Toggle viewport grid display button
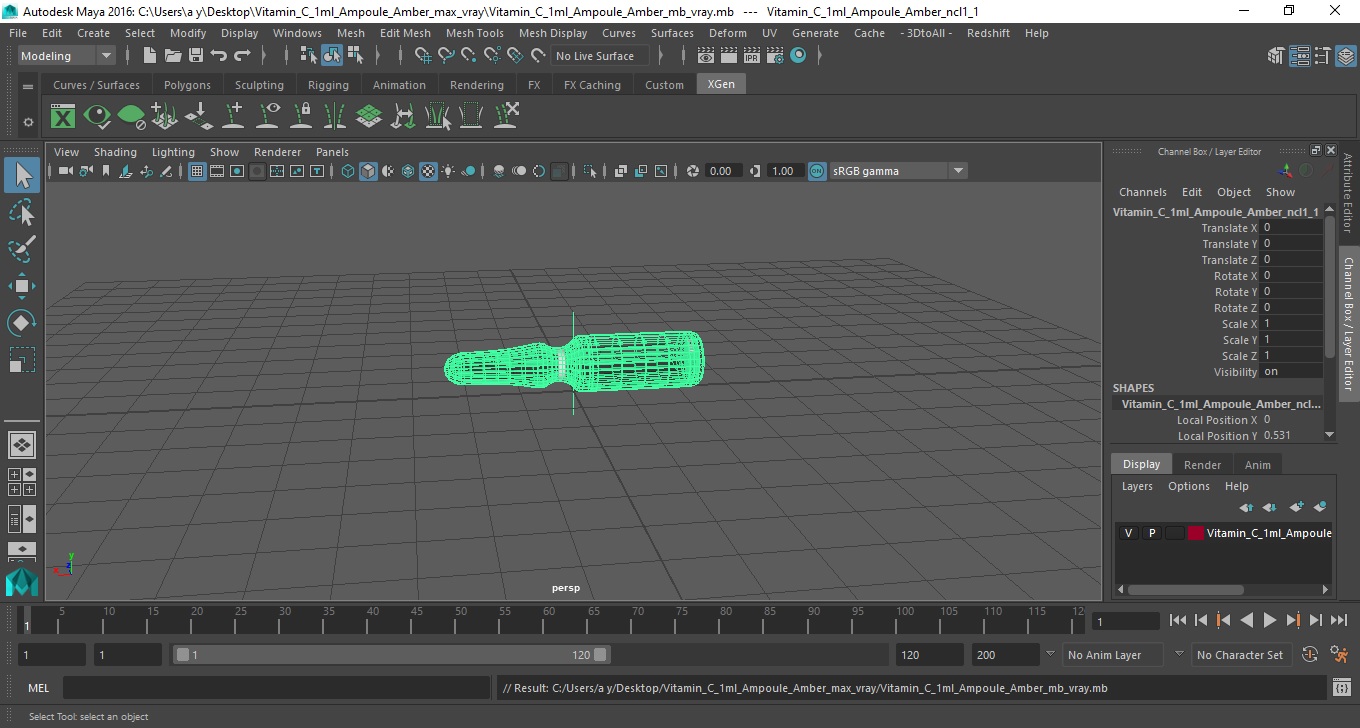This screenshot has width=1360, height=728. tap(197, 171)
